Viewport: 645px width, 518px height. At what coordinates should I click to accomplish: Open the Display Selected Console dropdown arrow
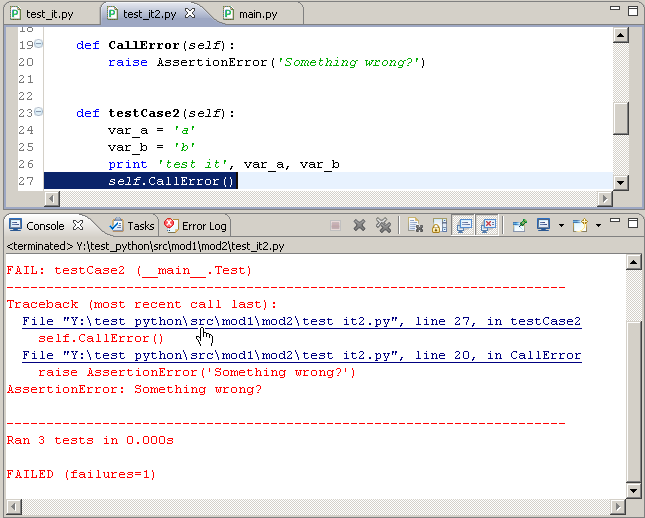(561, 225)
